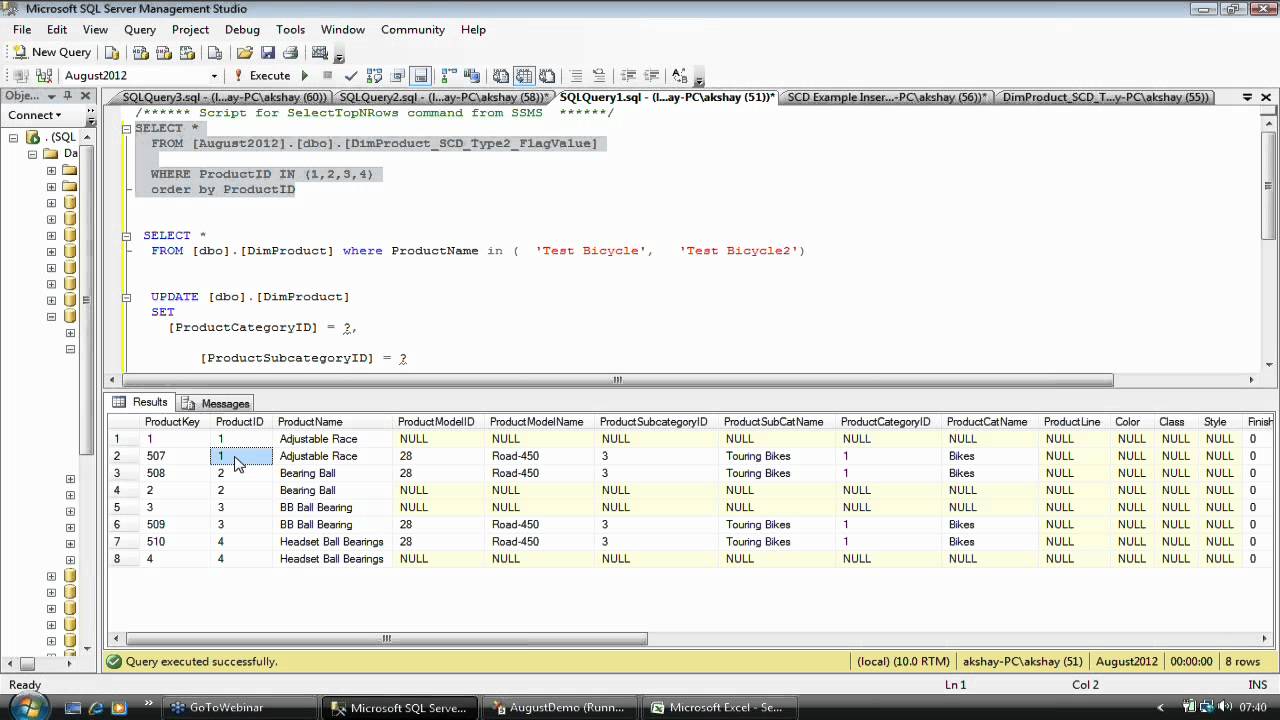This screenshot has width=1280, height=720.
Task: Switch to the SQLQuery2.sql tab
Action: point(443,97)
